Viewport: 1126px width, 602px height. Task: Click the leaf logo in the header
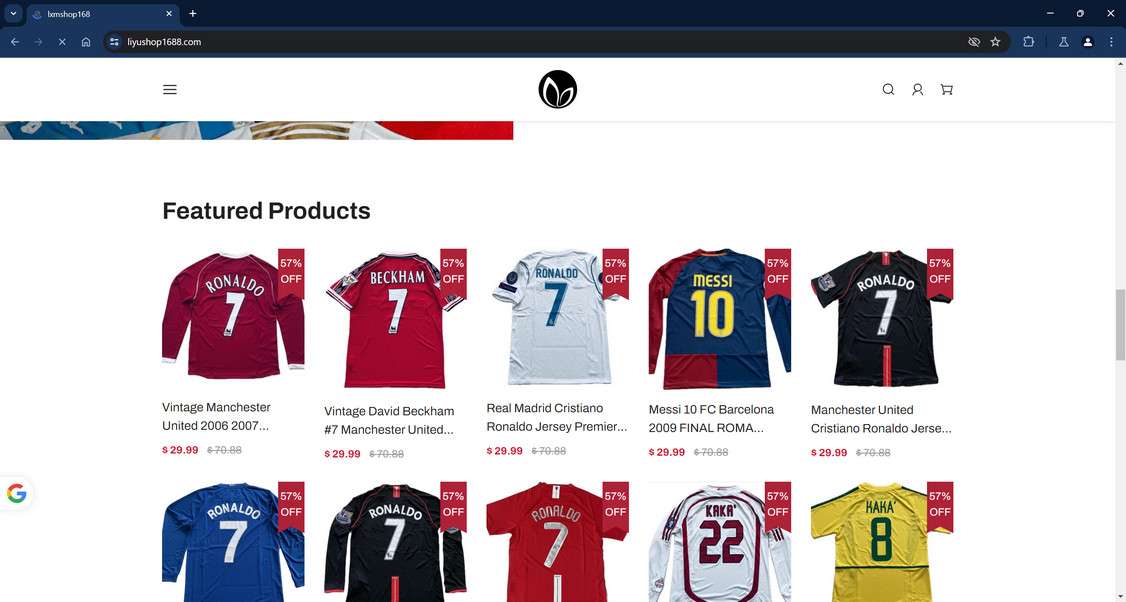point(557,90)
